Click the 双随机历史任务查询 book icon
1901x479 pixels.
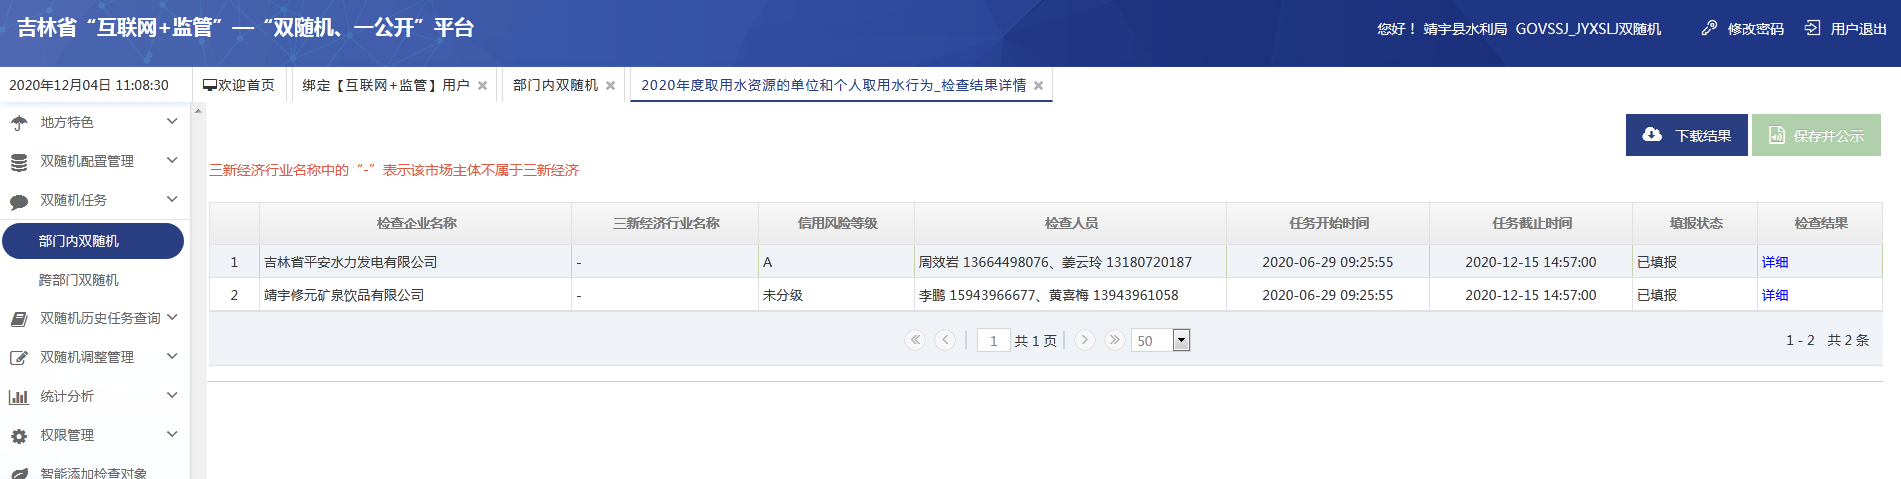pos(19,319)
